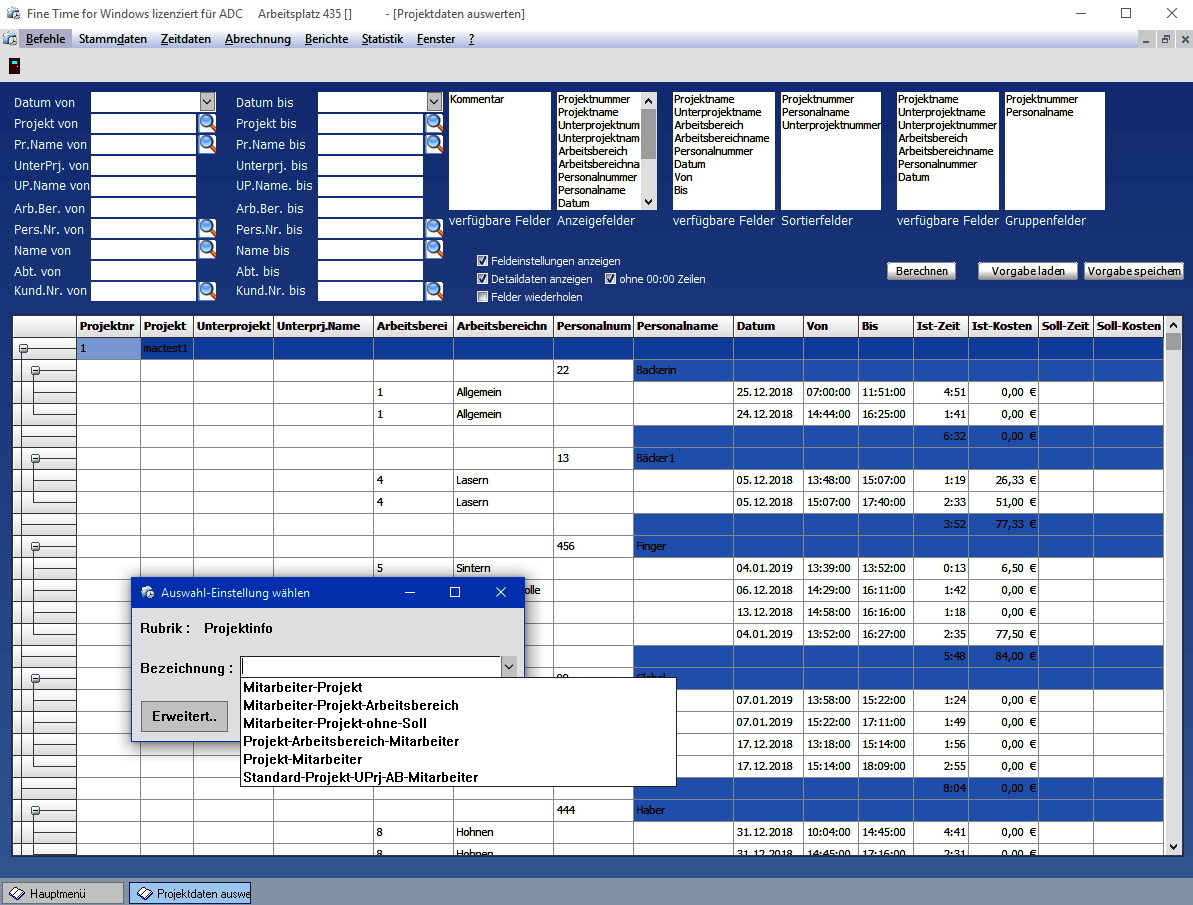Toggle Feldeinstellungen anzeigen checkbox
Image resolution: width=1193 pixels, height=905 pixels.
[482, 260]
